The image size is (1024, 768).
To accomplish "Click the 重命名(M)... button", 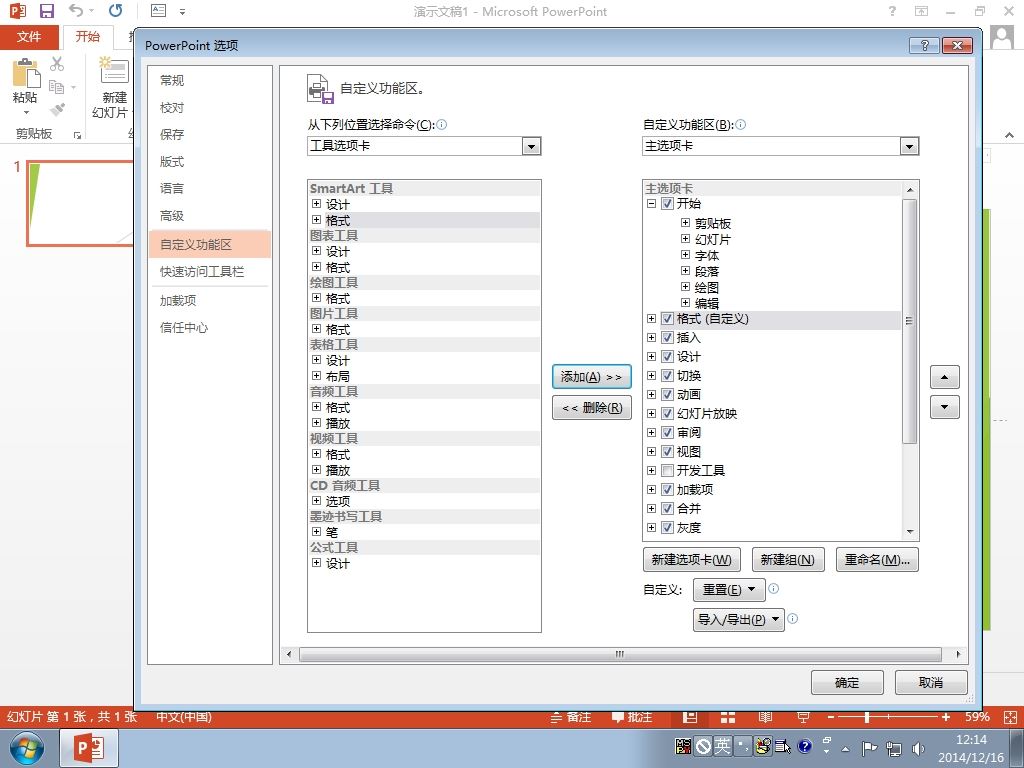I will [877, 560].
